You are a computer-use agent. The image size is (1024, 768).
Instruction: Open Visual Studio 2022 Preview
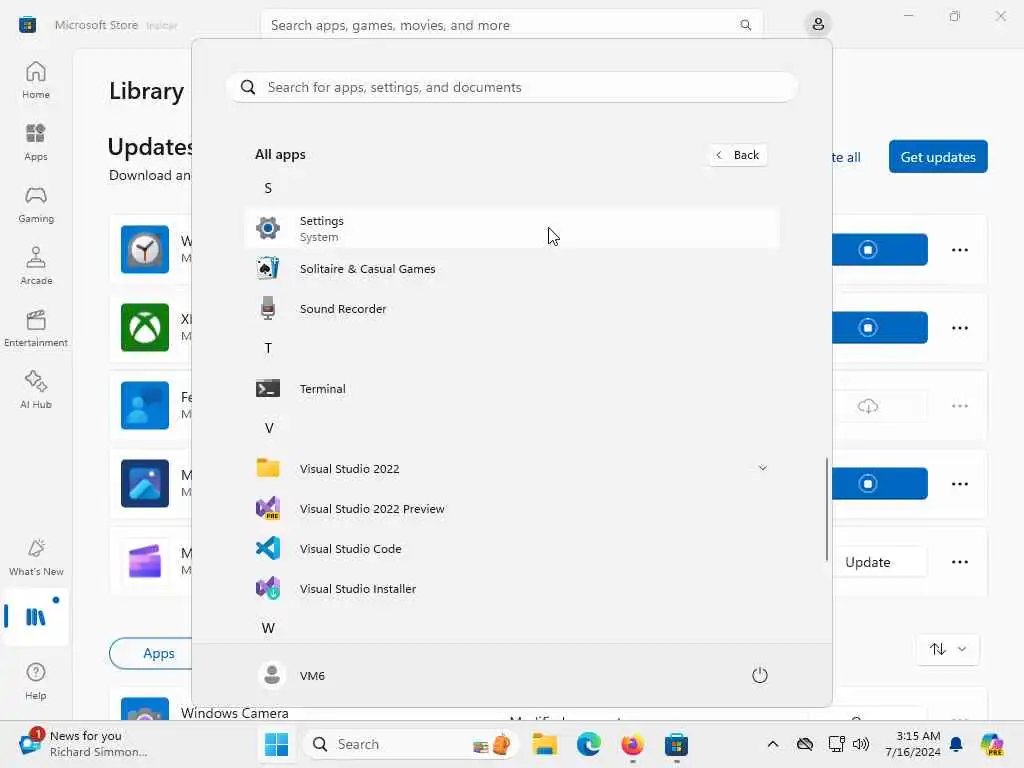click(512, 509)
